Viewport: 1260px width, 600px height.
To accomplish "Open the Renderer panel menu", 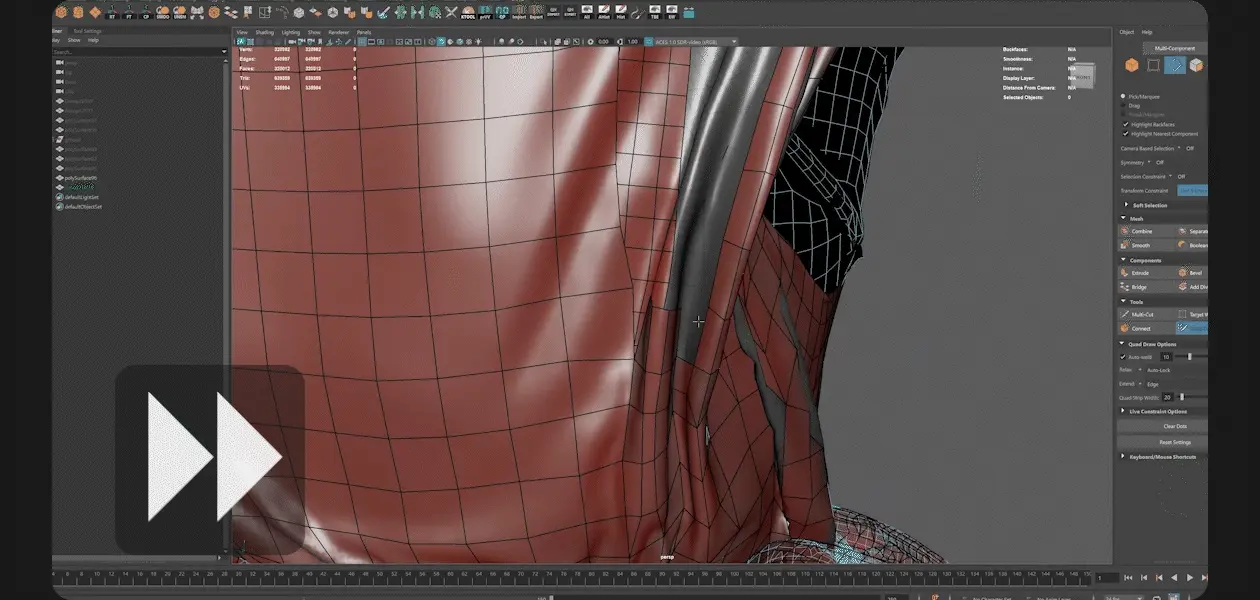I will tap(339, 32).
